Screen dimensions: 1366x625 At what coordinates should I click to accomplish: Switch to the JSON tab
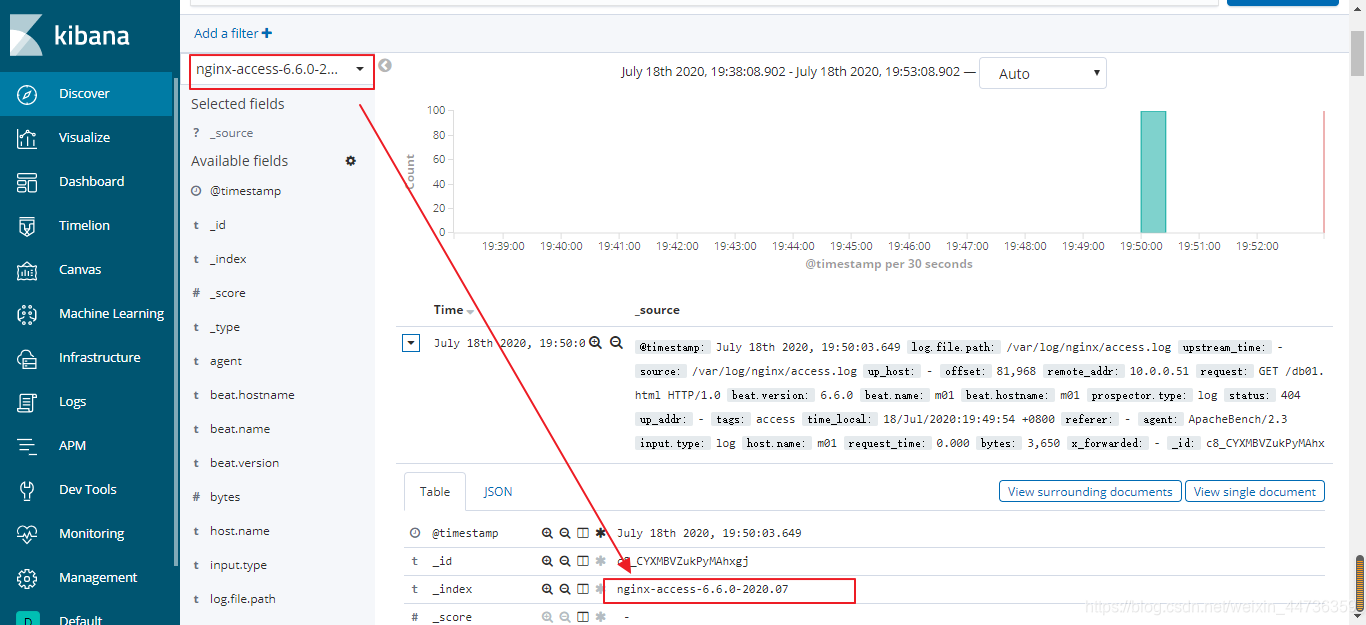498,491
